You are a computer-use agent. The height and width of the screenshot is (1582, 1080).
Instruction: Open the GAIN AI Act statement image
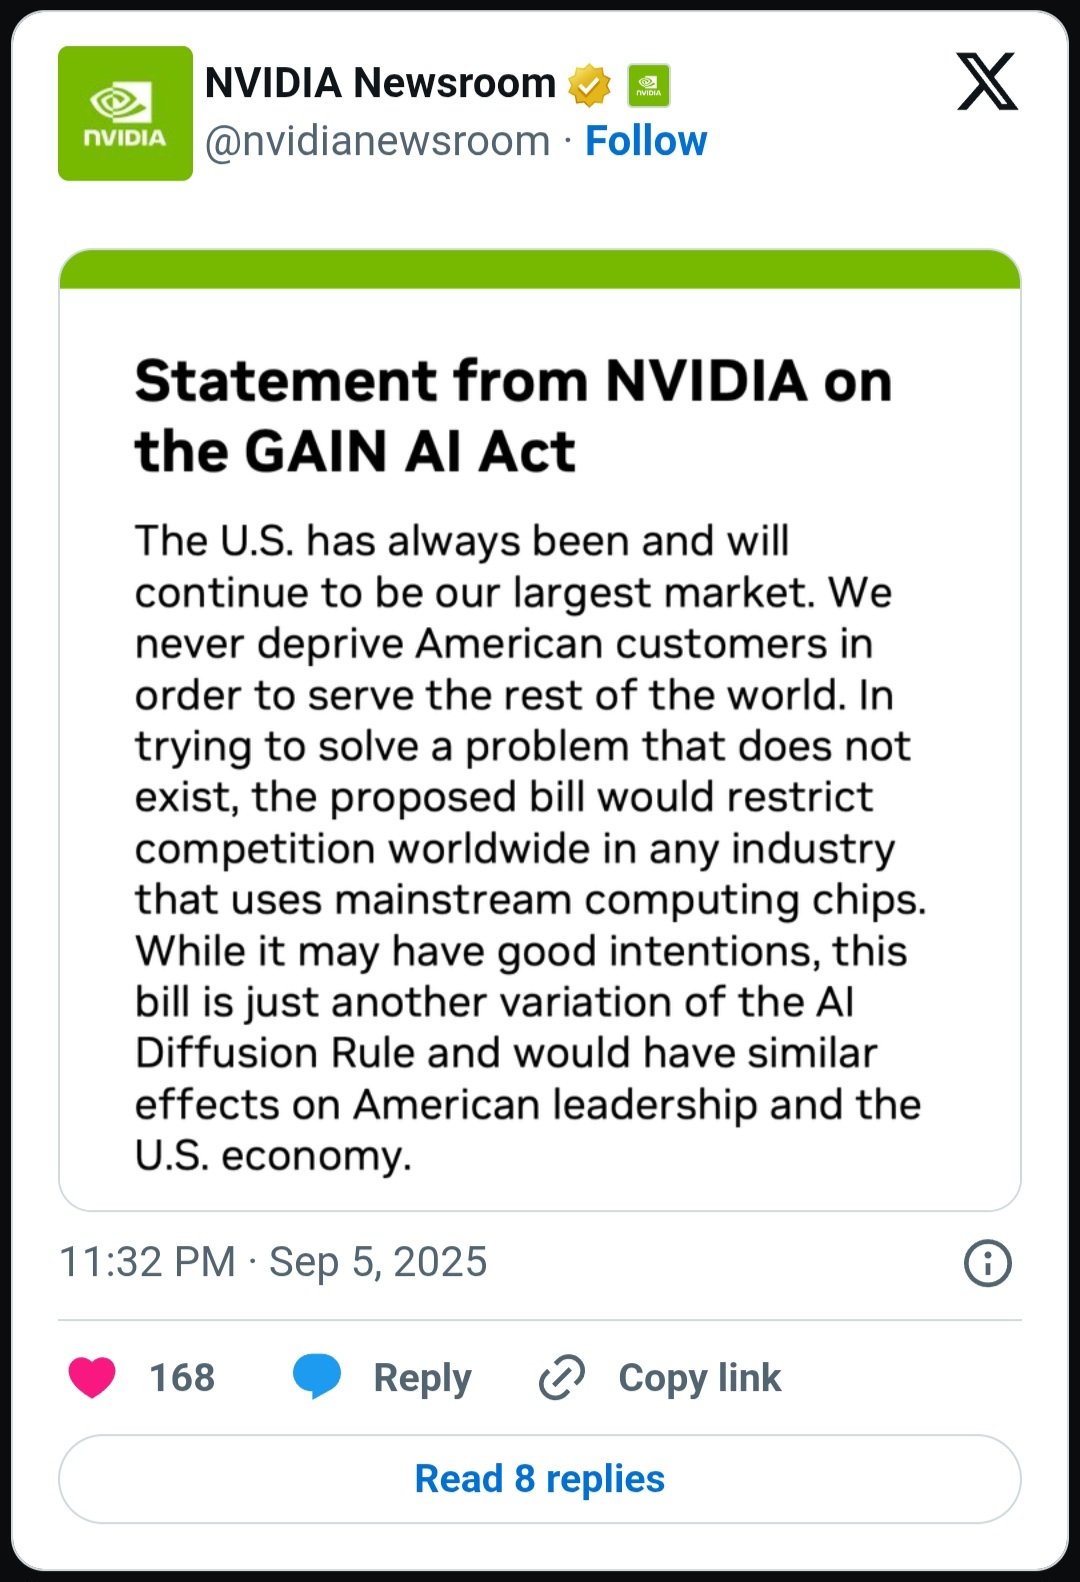click(x=540, y=730)
